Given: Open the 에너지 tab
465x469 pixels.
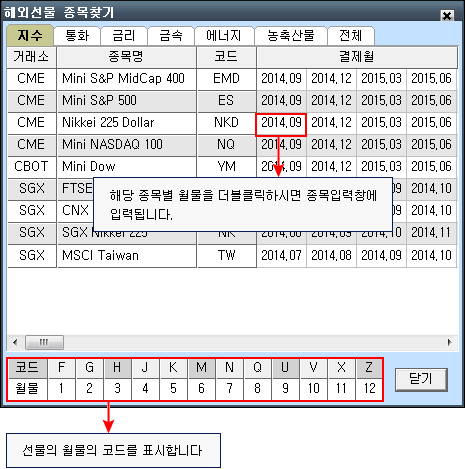Looking at the screenshot, I should tap(224, 35).
